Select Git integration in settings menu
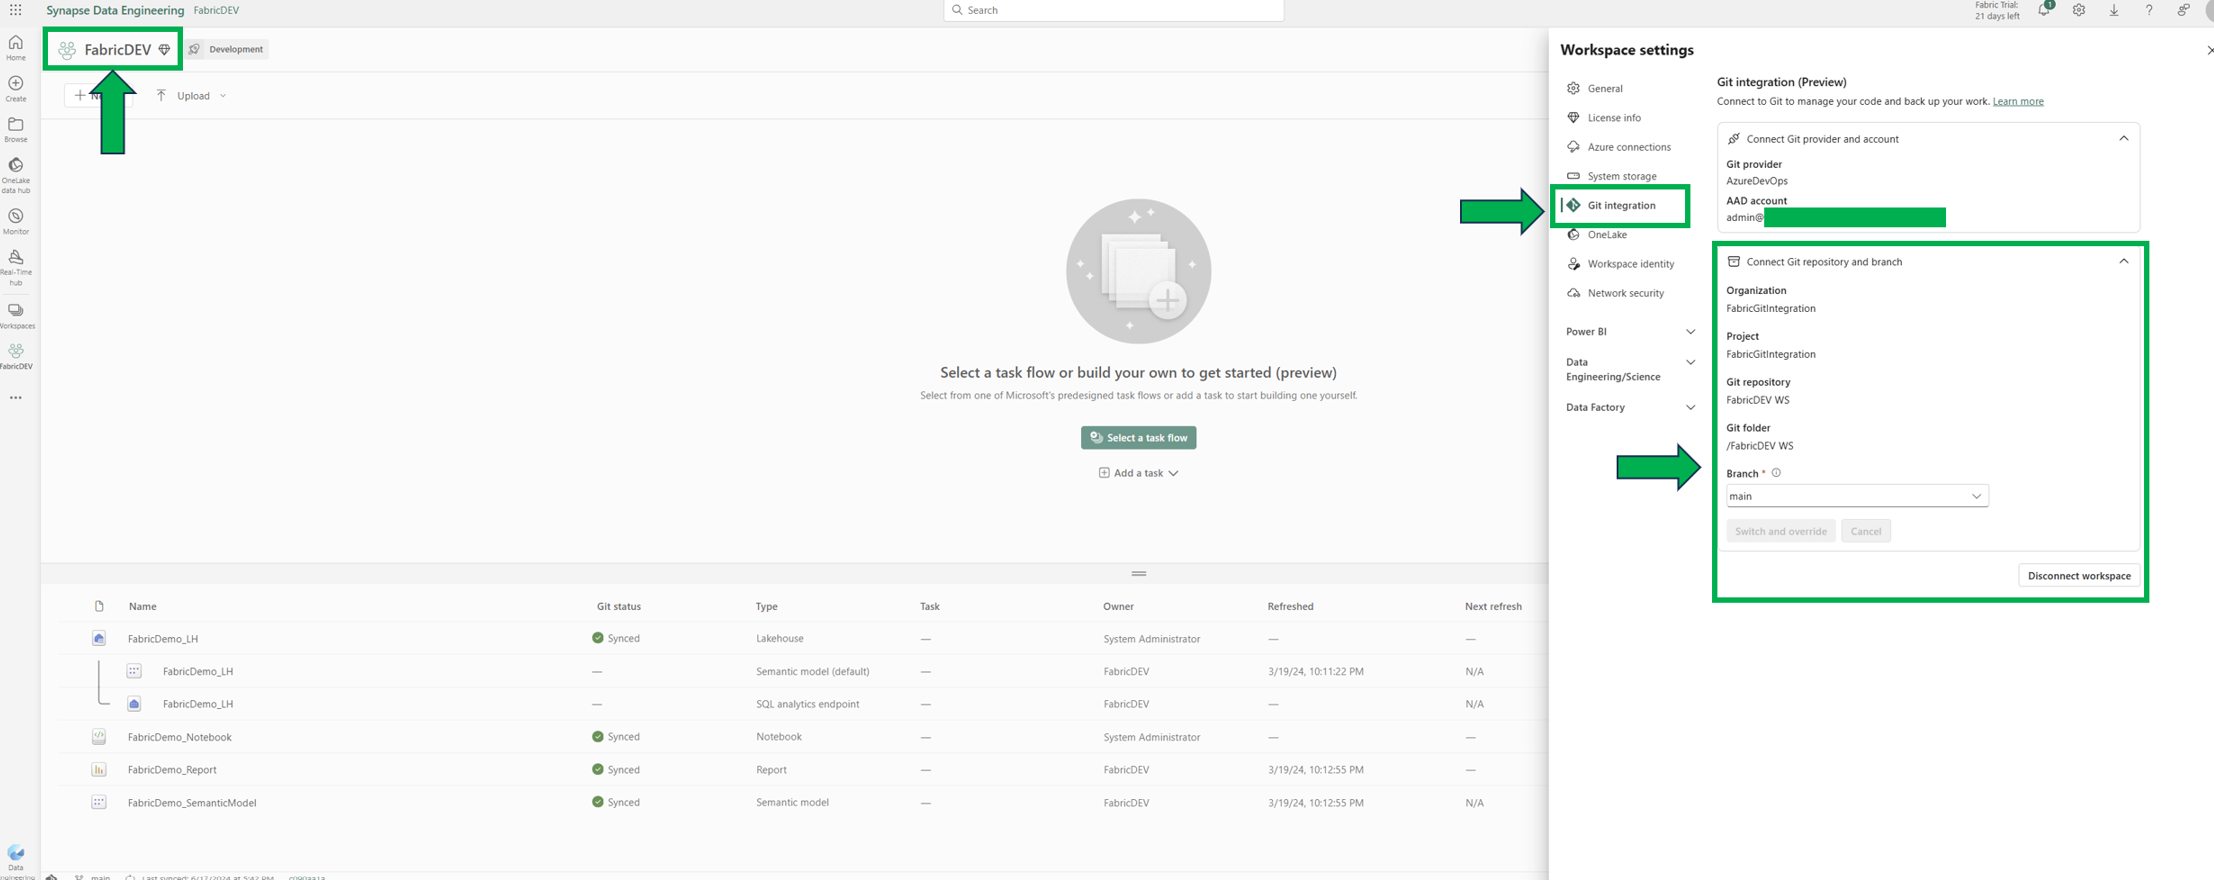 coord(1621,206)
